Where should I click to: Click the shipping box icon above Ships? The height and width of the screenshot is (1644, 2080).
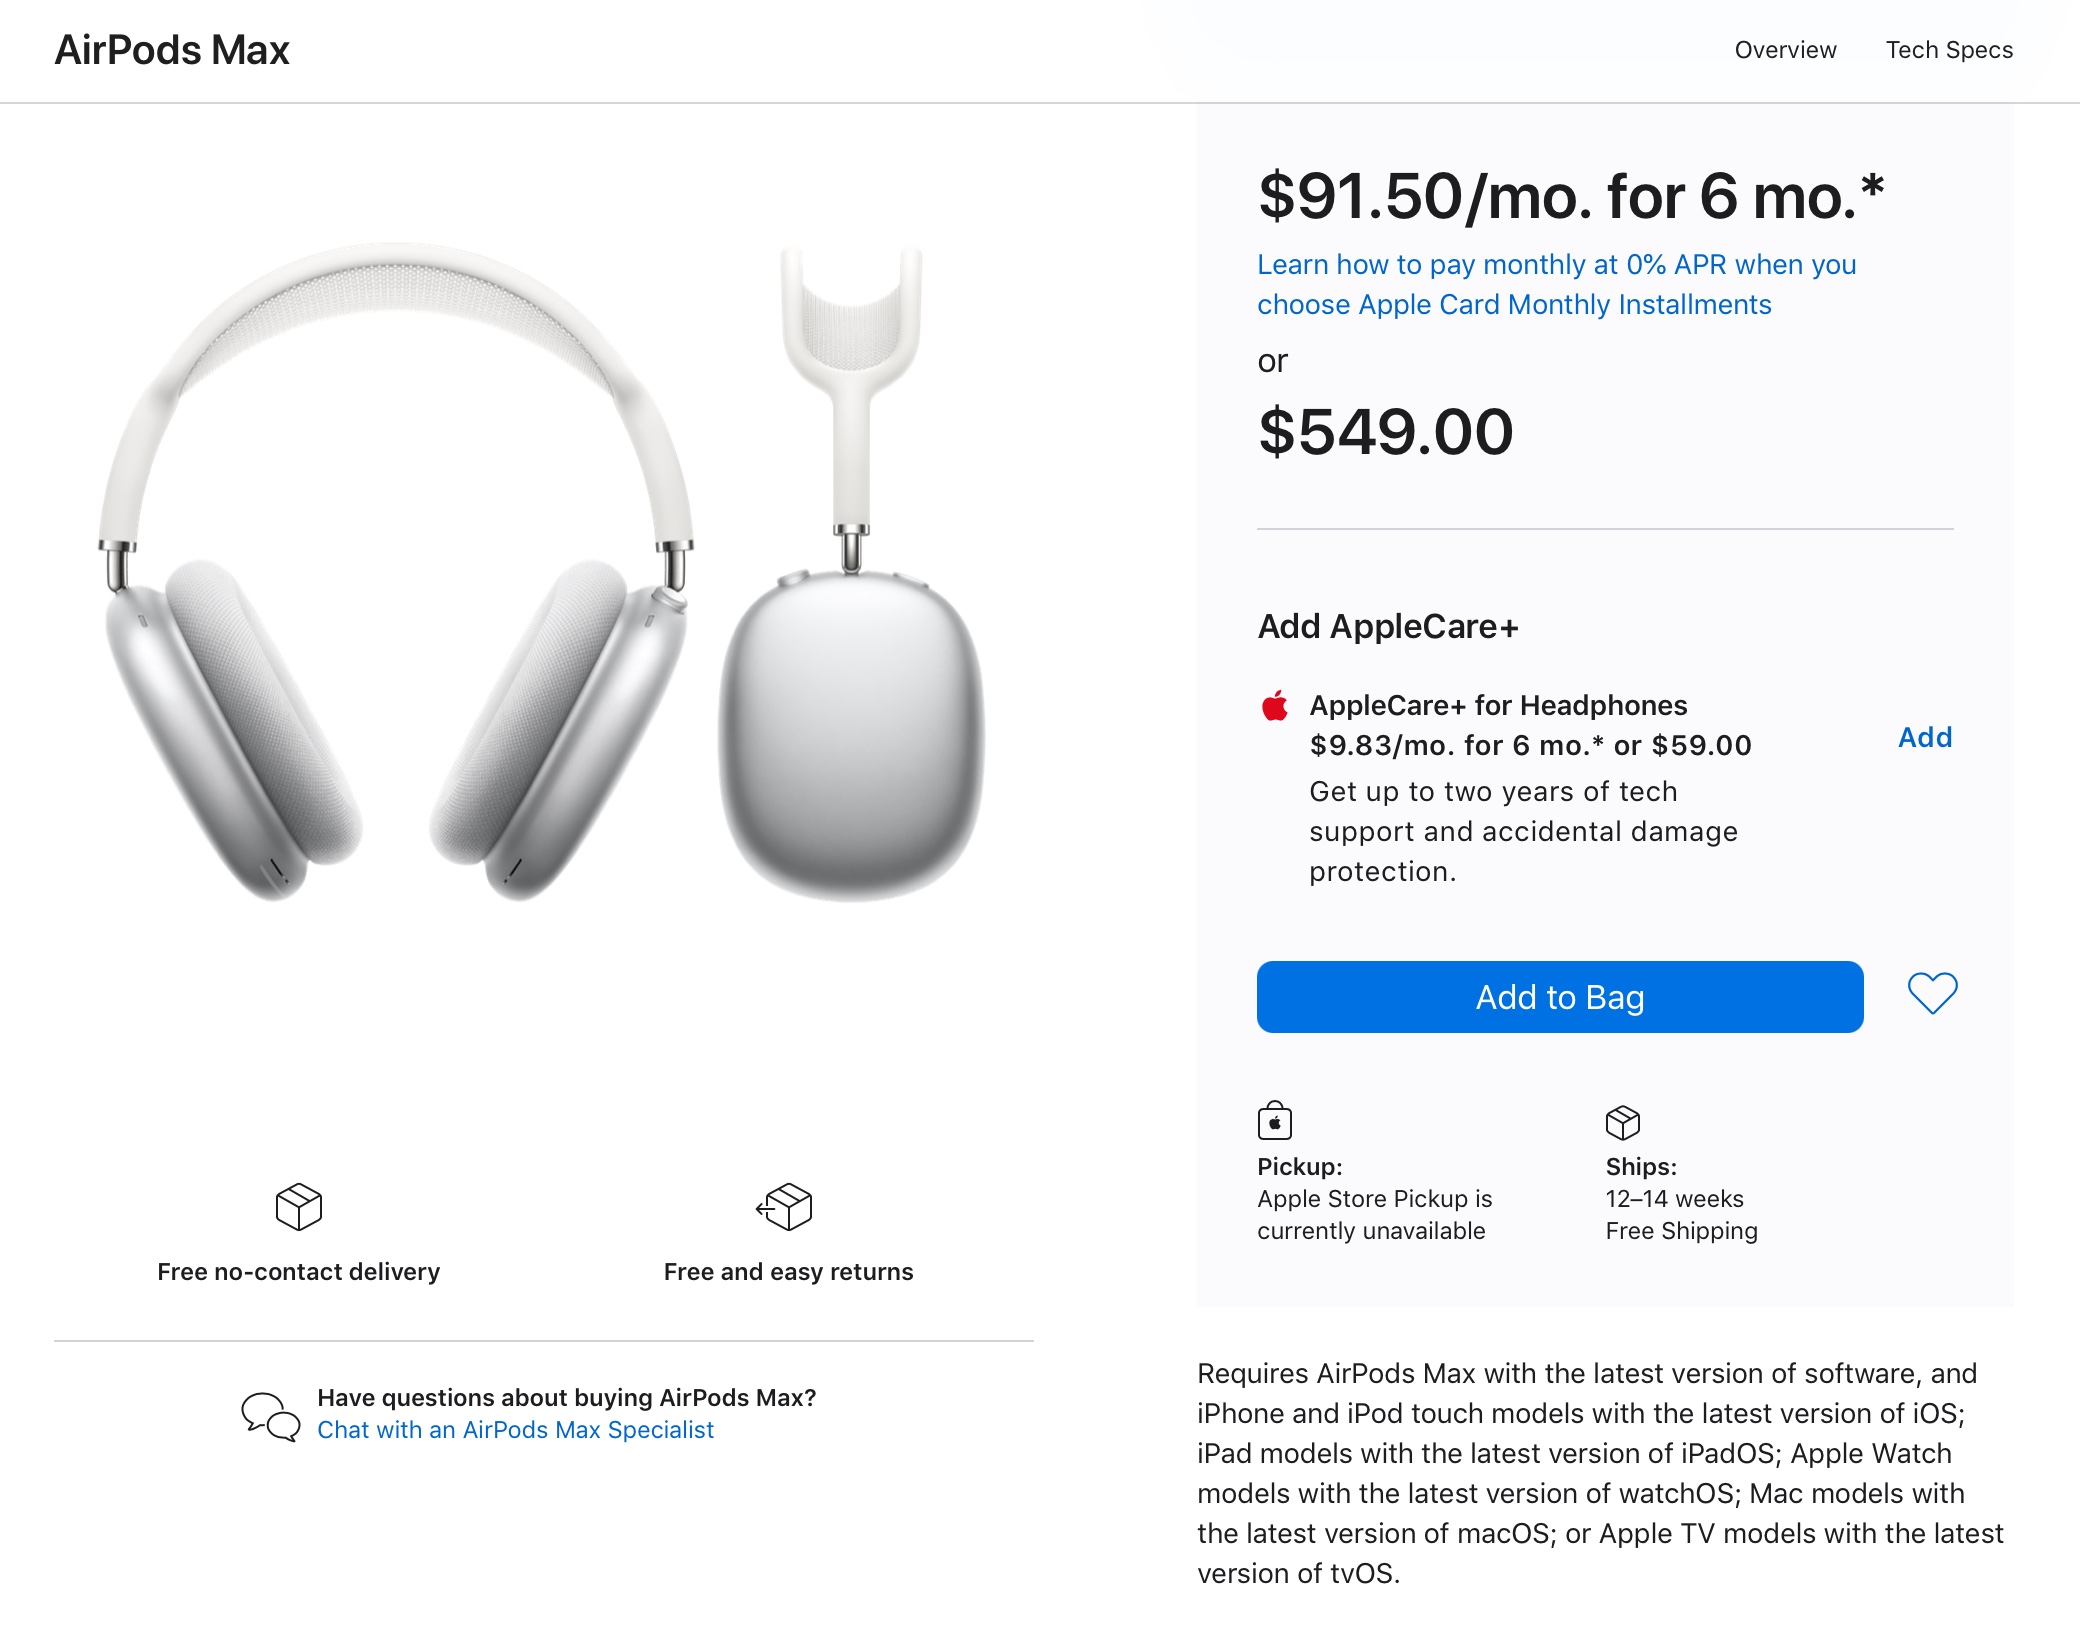1622,1122
